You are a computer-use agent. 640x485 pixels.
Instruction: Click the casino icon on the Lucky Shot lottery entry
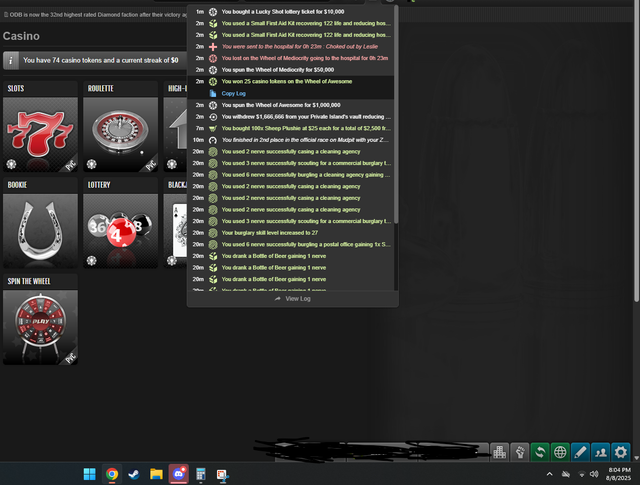[x=213, y=12]
